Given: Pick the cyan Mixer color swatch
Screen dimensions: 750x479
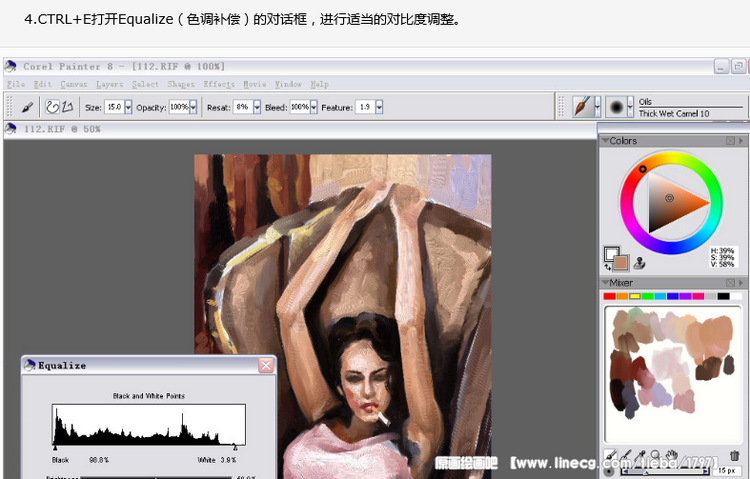Looking at the screenshot, I should tap(660, 297).
